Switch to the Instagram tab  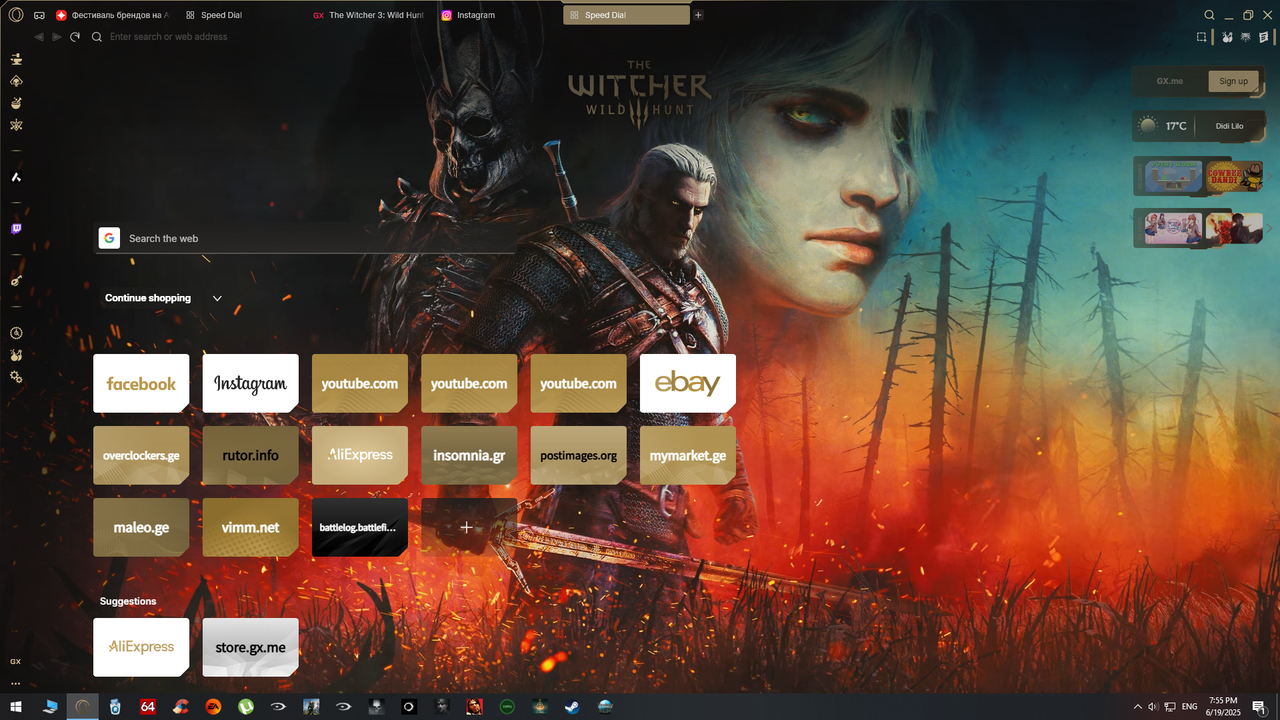498,15
